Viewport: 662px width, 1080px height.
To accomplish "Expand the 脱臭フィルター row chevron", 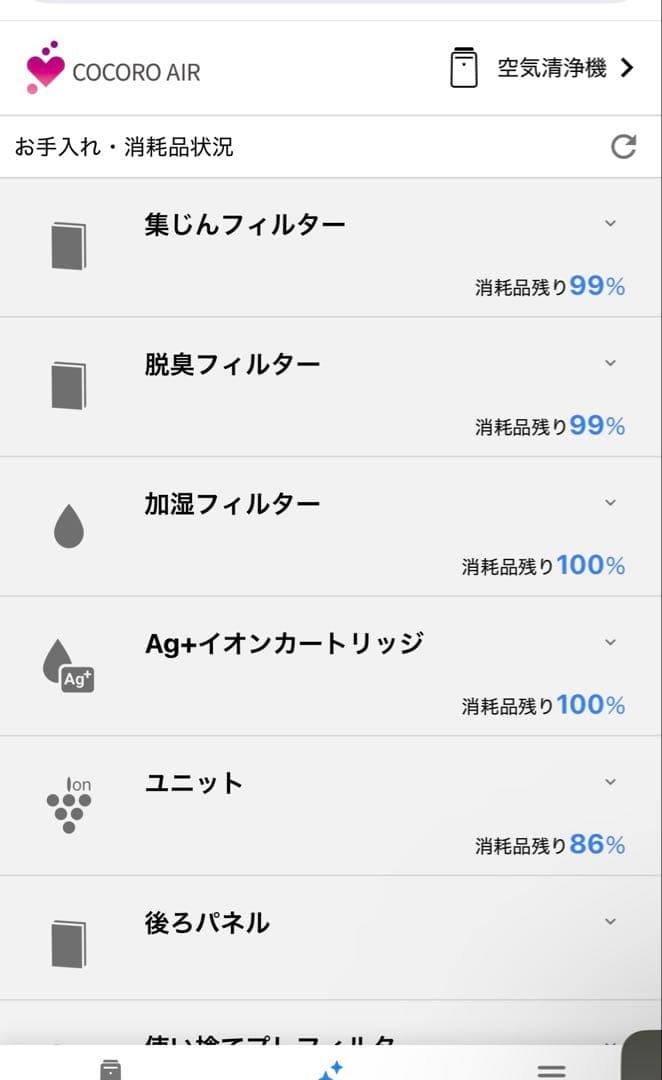I will [x=611, y=363].
